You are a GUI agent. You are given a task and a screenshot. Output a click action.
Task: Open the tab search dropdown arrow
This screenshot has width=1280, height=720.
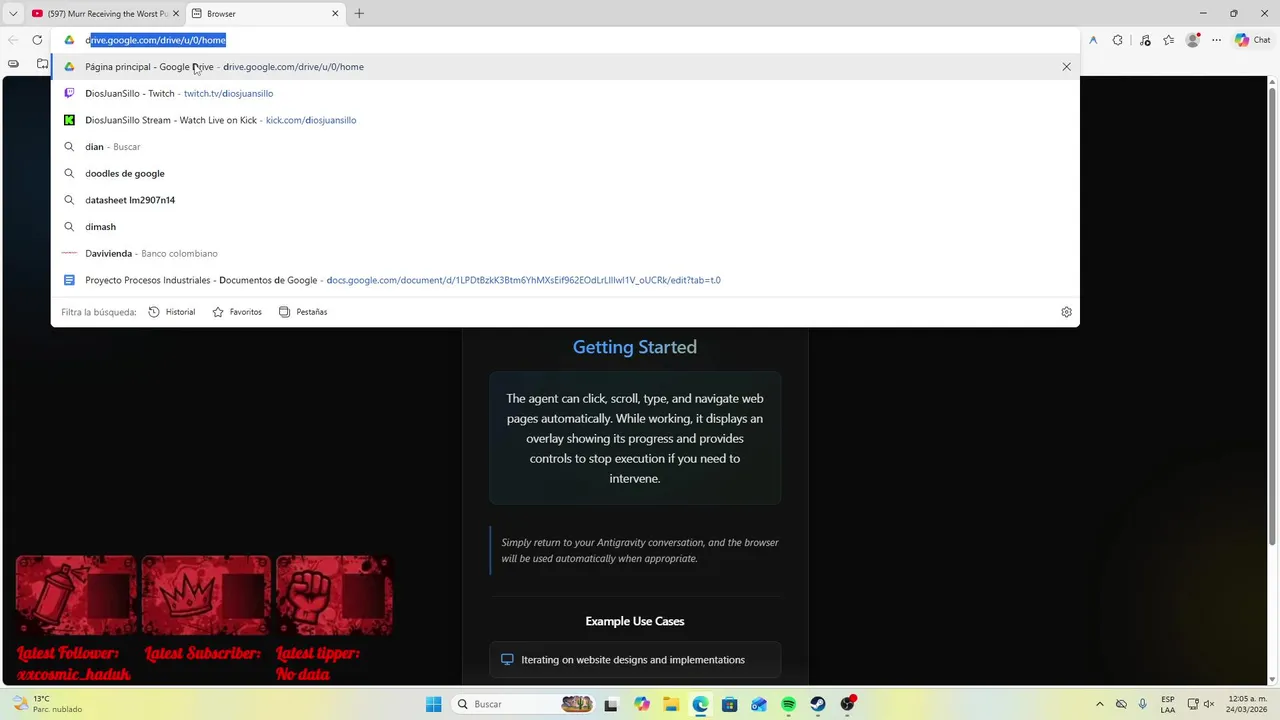(13, 13)
